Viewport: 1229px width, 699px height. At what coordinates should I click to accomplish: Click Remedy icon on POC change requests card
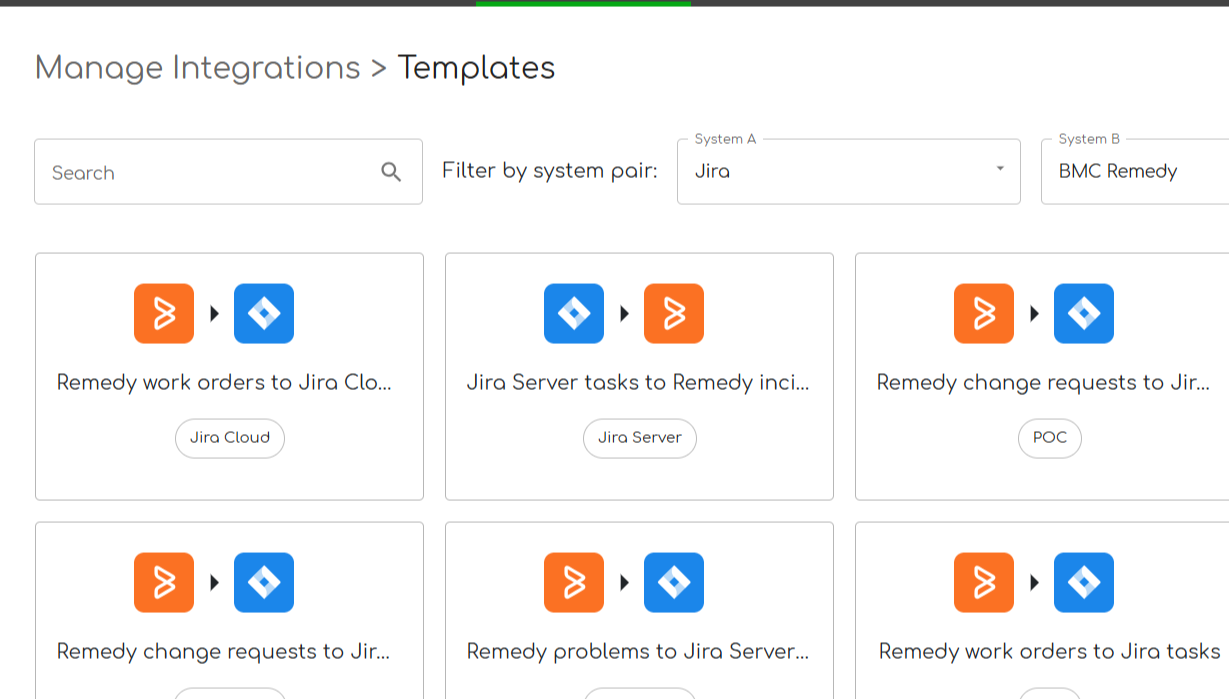(x=984, y=314)
